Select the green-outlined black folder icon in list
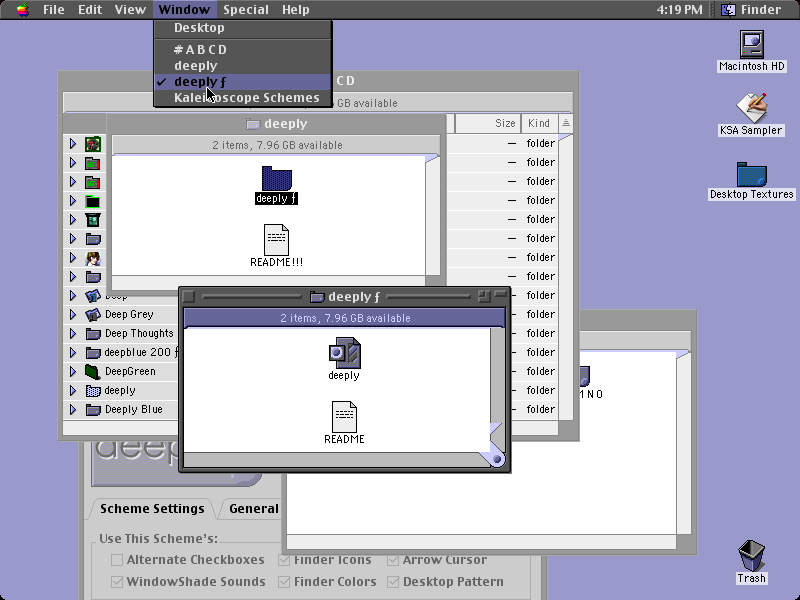The width and height of the screenshot is (800, 600). tap(93, 202)
